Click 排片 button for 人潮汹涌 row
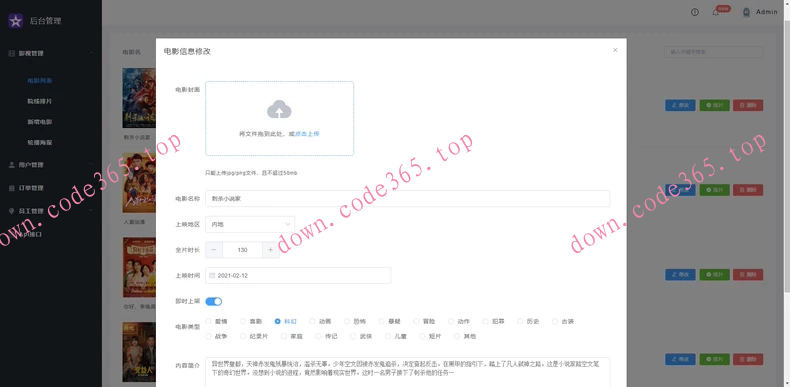Screen dimensions: 790x387 [714, 190]
